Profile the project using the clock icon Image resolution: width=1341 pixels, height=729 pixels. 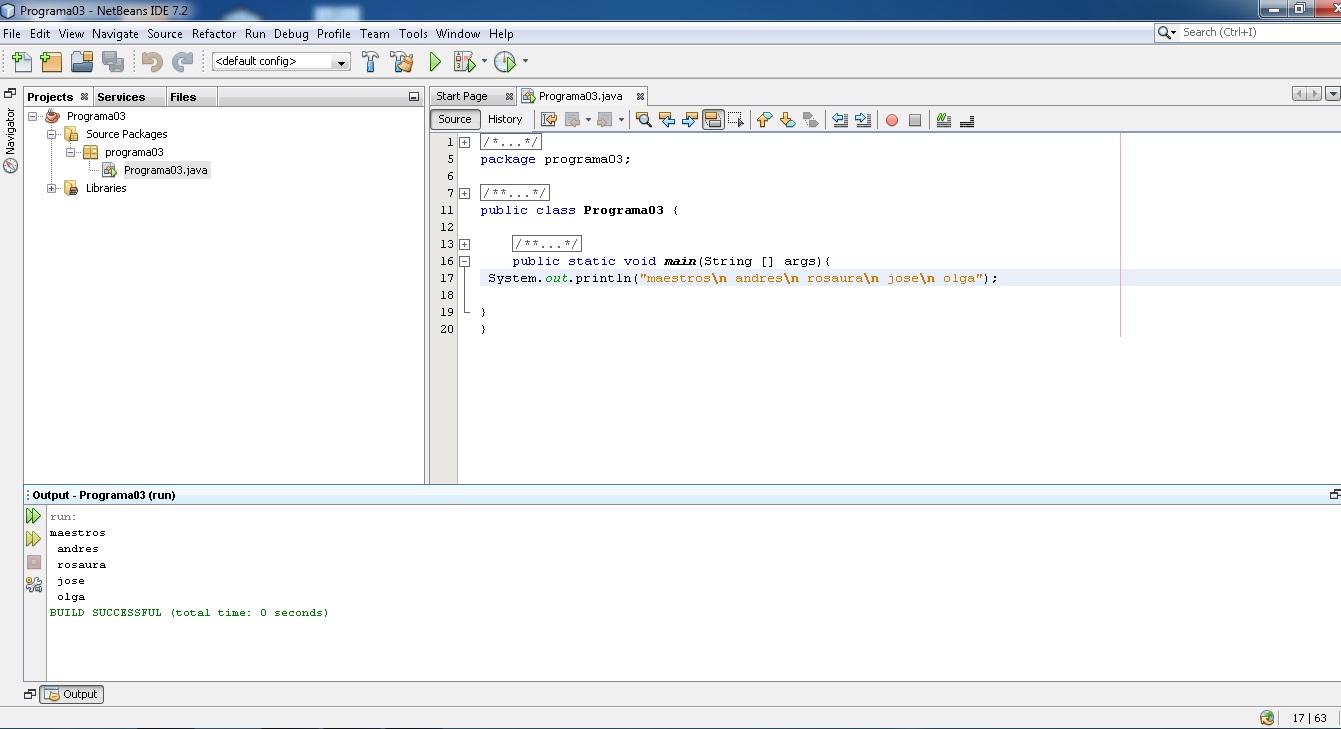coord(506,61)
